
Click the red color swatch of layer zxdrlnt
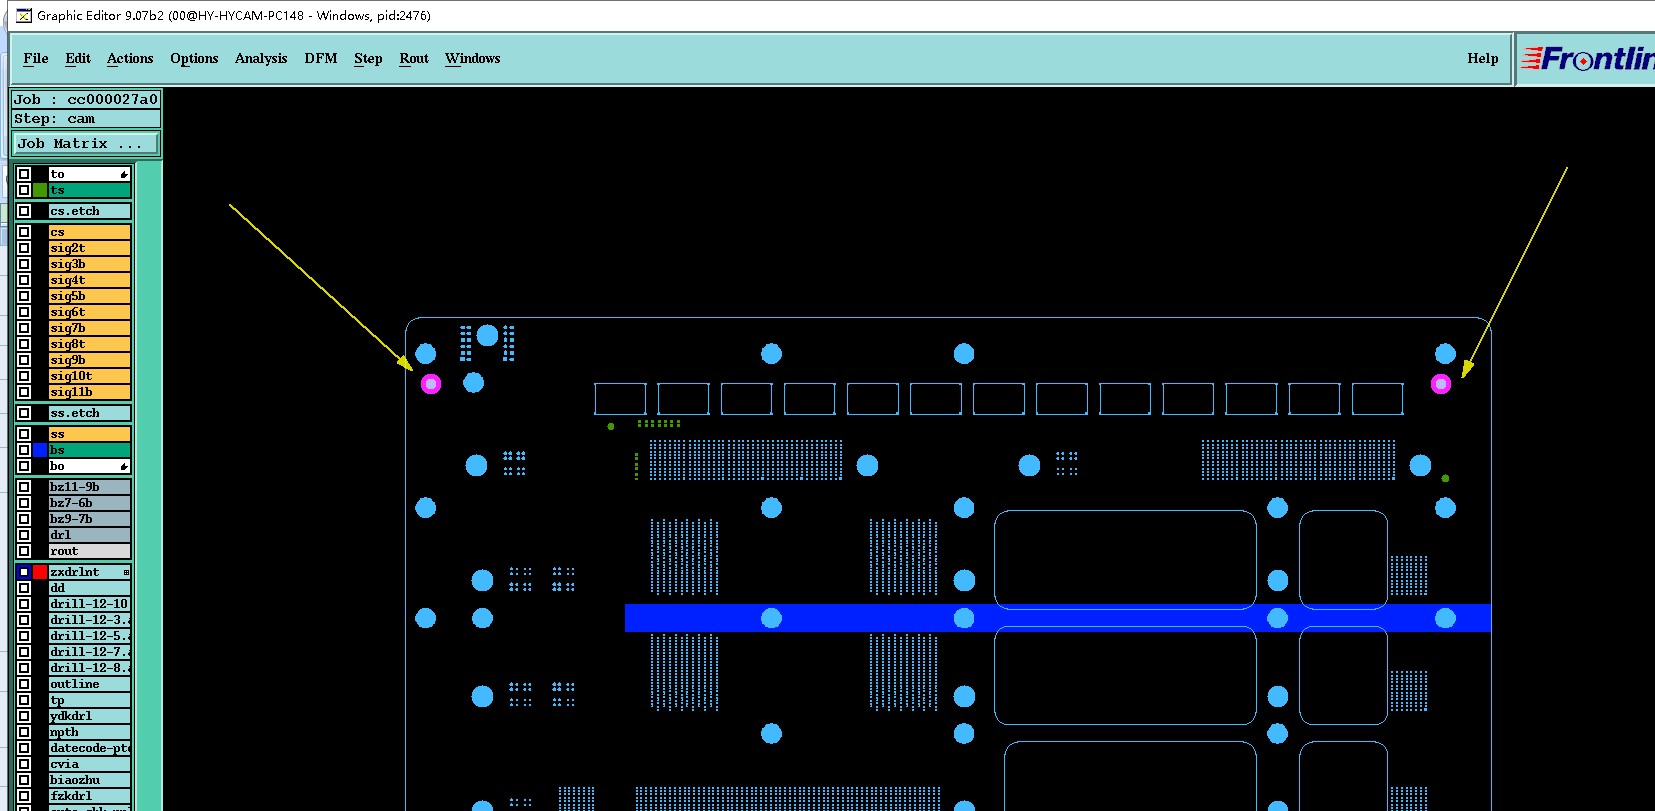coord(40,572)
